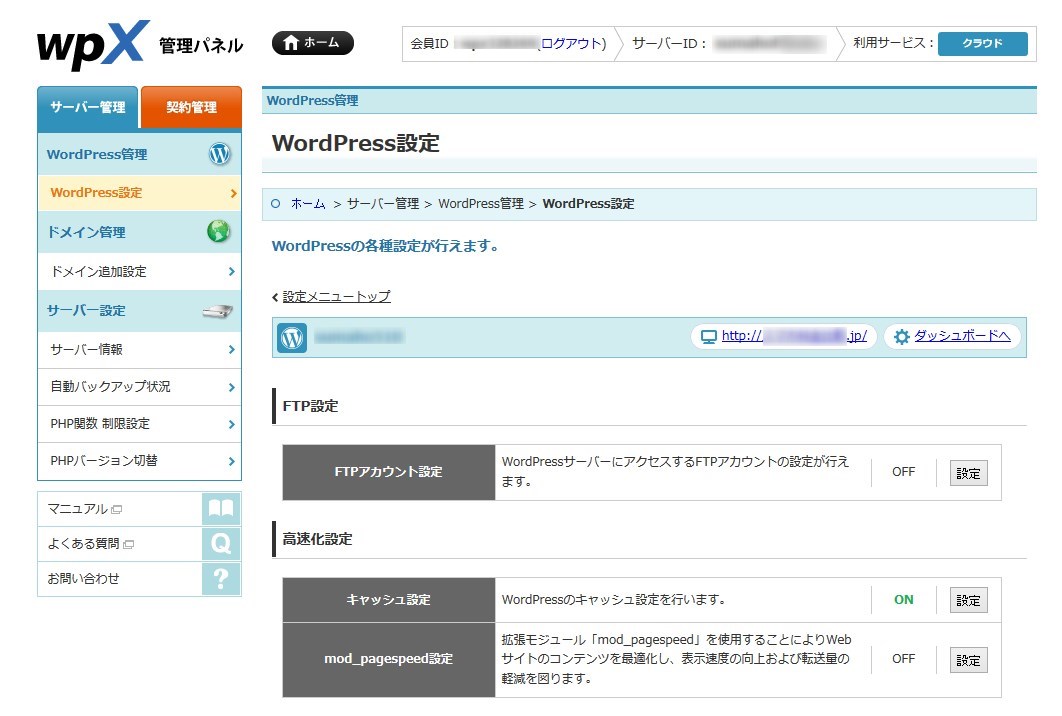The height and width of the screenshot is (716, 1062).
Task: Go back to 設定メニュートップ
Action: pyautogui.click(x=336, y=297)
